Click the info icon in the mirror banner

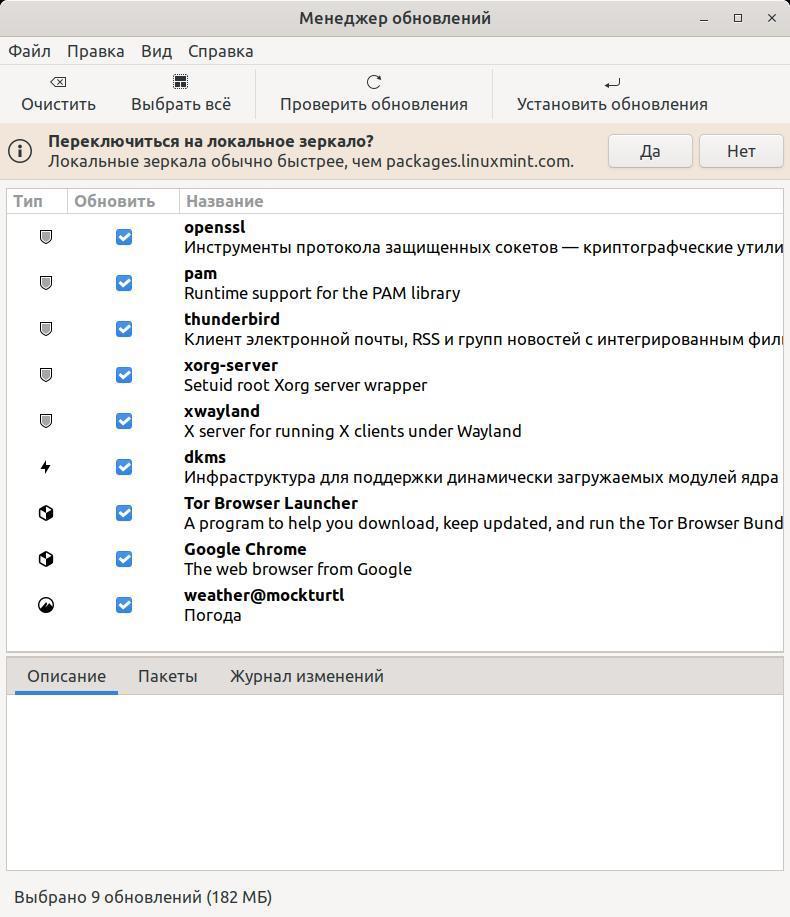point(20,151)
